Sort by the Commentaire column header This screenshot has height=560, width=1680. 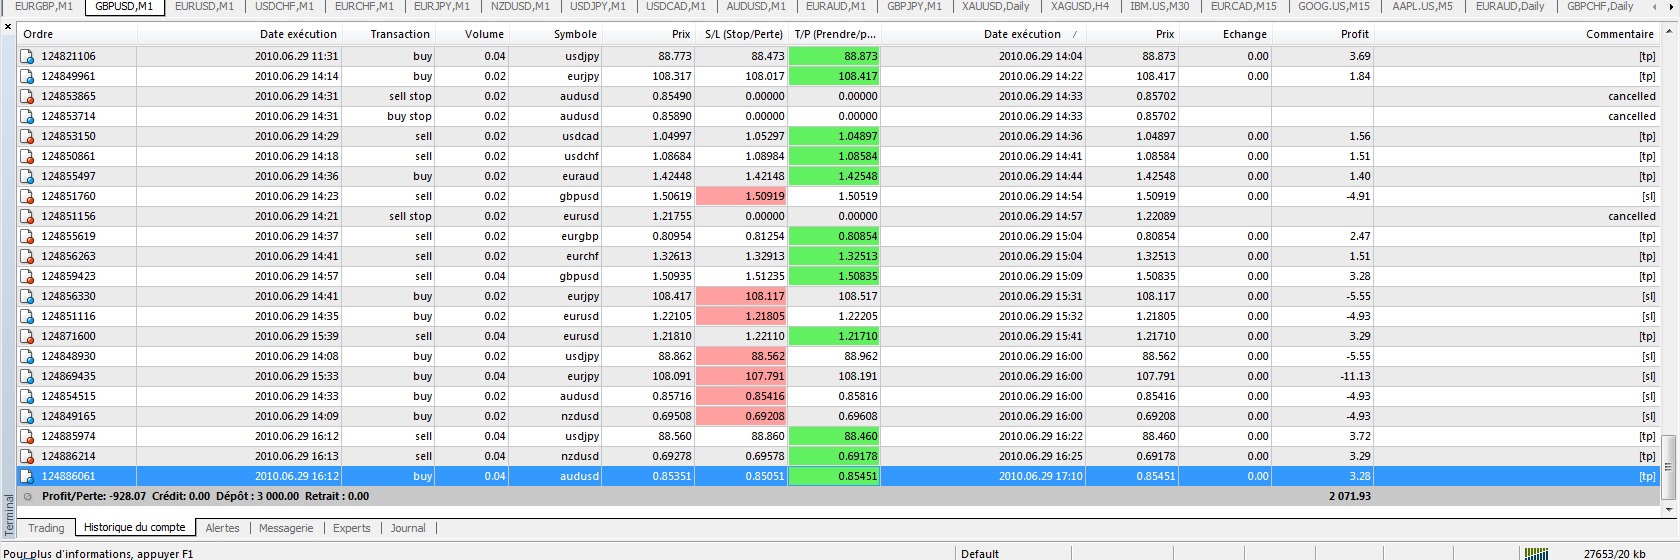click(1518, 34)
